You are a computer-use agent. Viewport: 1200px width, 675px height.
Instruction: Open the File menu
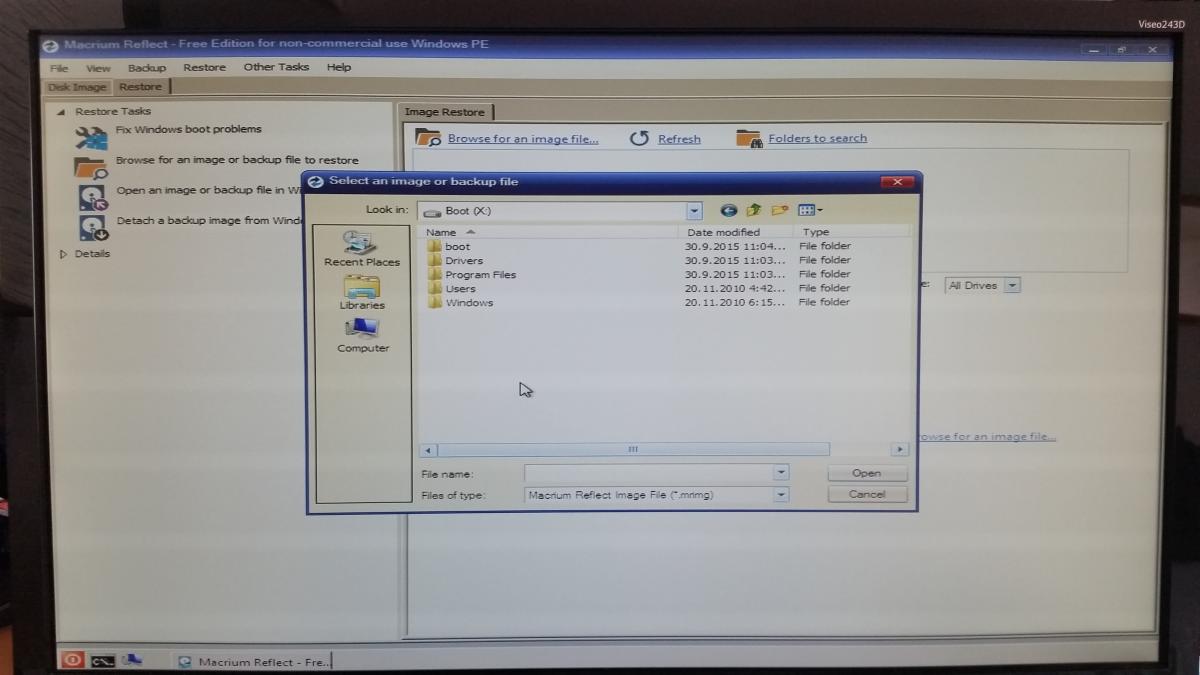pos(59,68)
